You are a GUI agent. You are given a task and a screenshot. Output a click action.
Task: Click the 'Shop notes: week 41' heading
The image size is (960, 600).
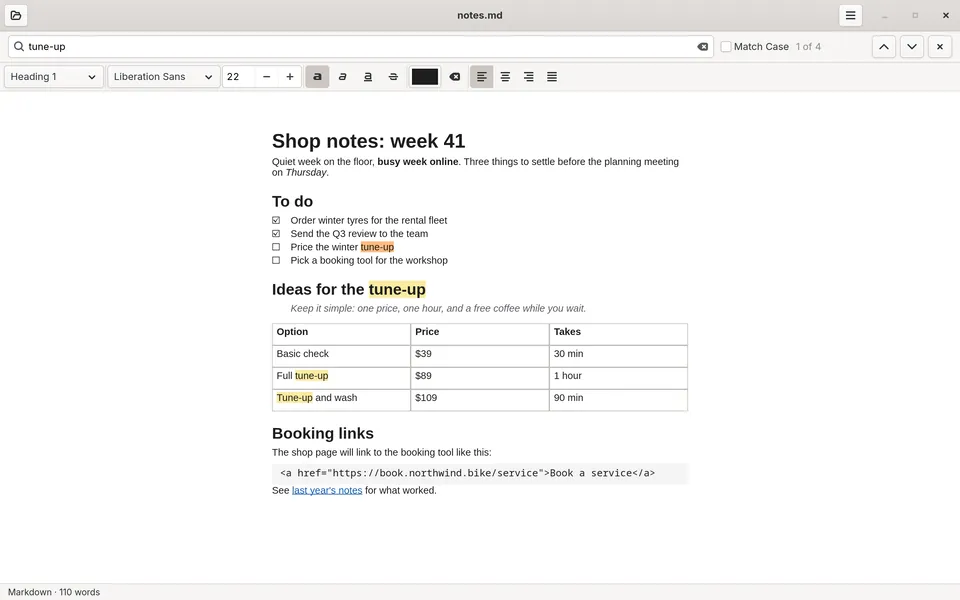(369, 141)
